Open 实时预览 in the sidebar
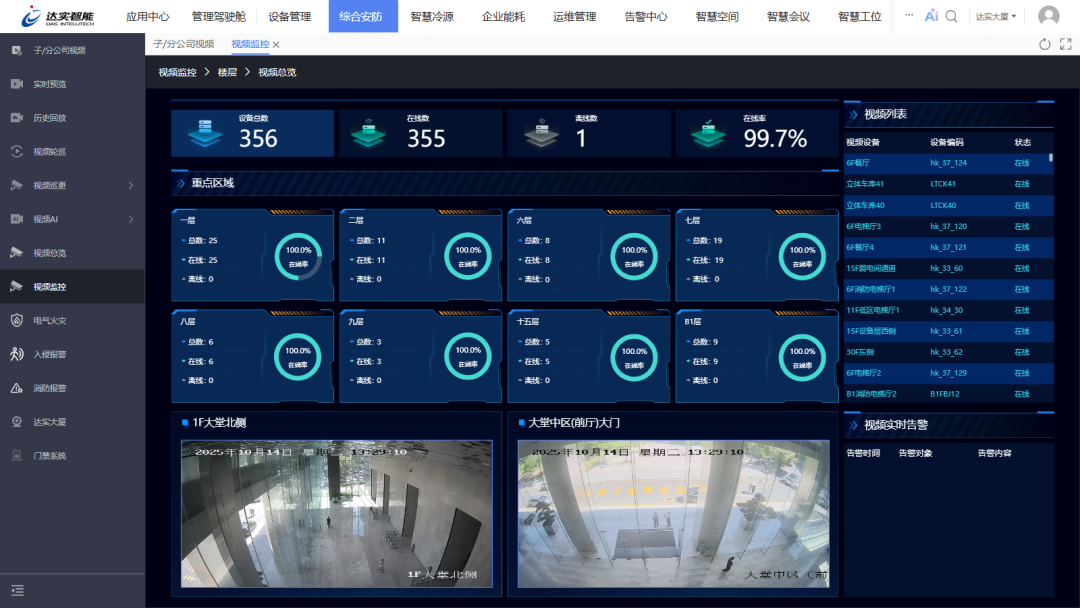Screen dimensions: 1080x608 pyautogui.click(x=60, y=84)
